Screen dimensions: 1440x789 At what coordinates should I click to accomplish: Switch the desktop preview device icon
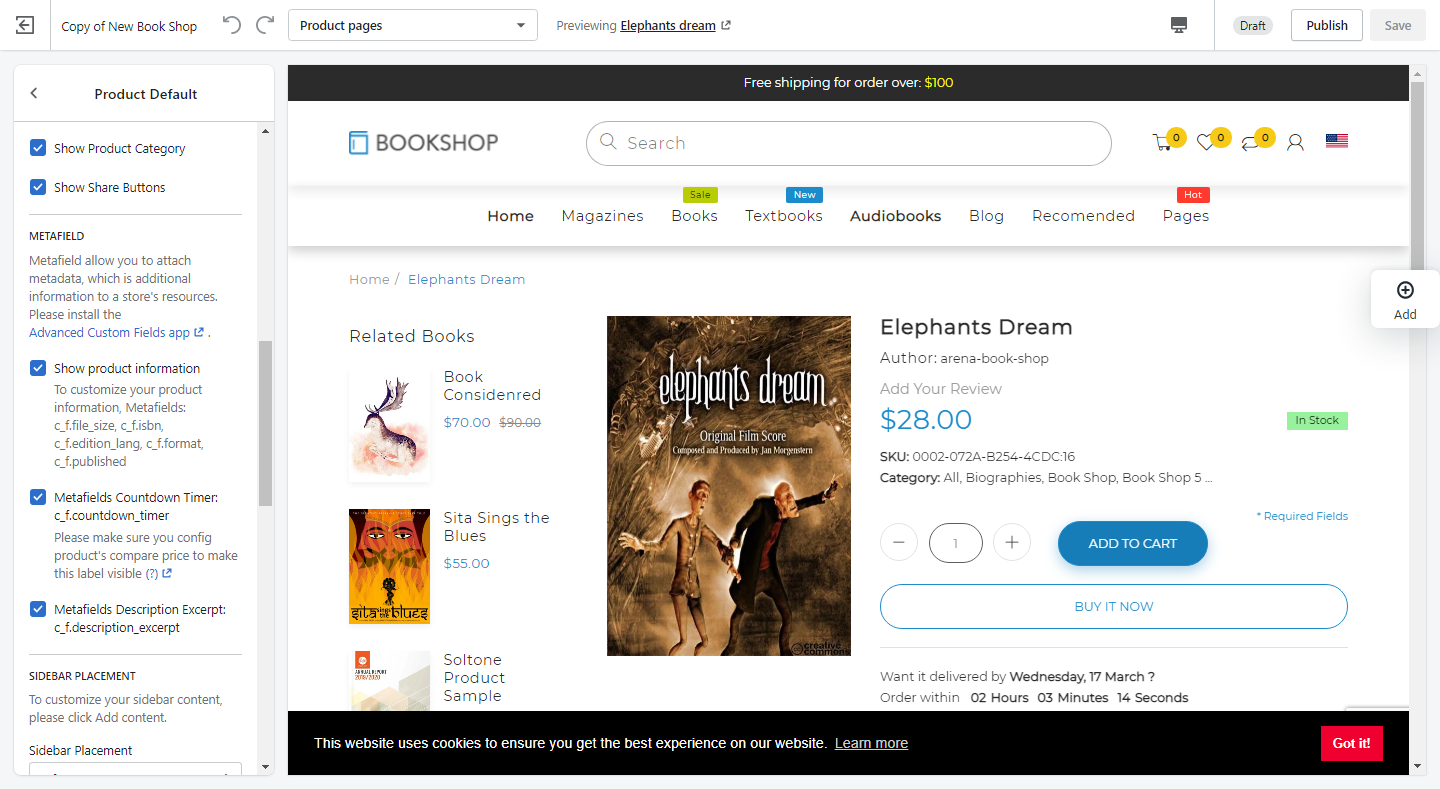coord(1179,25)
